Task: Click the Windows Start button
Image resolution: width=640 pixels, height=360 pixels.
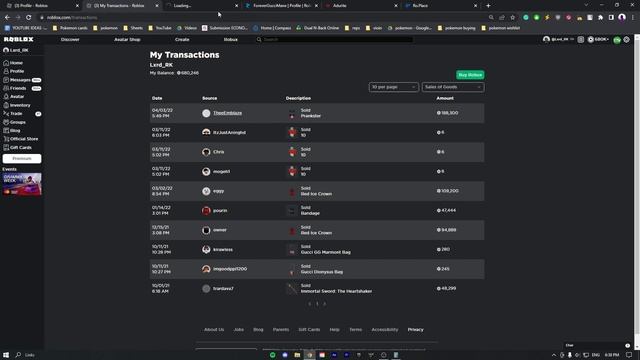Action: (x=6, y=355)
